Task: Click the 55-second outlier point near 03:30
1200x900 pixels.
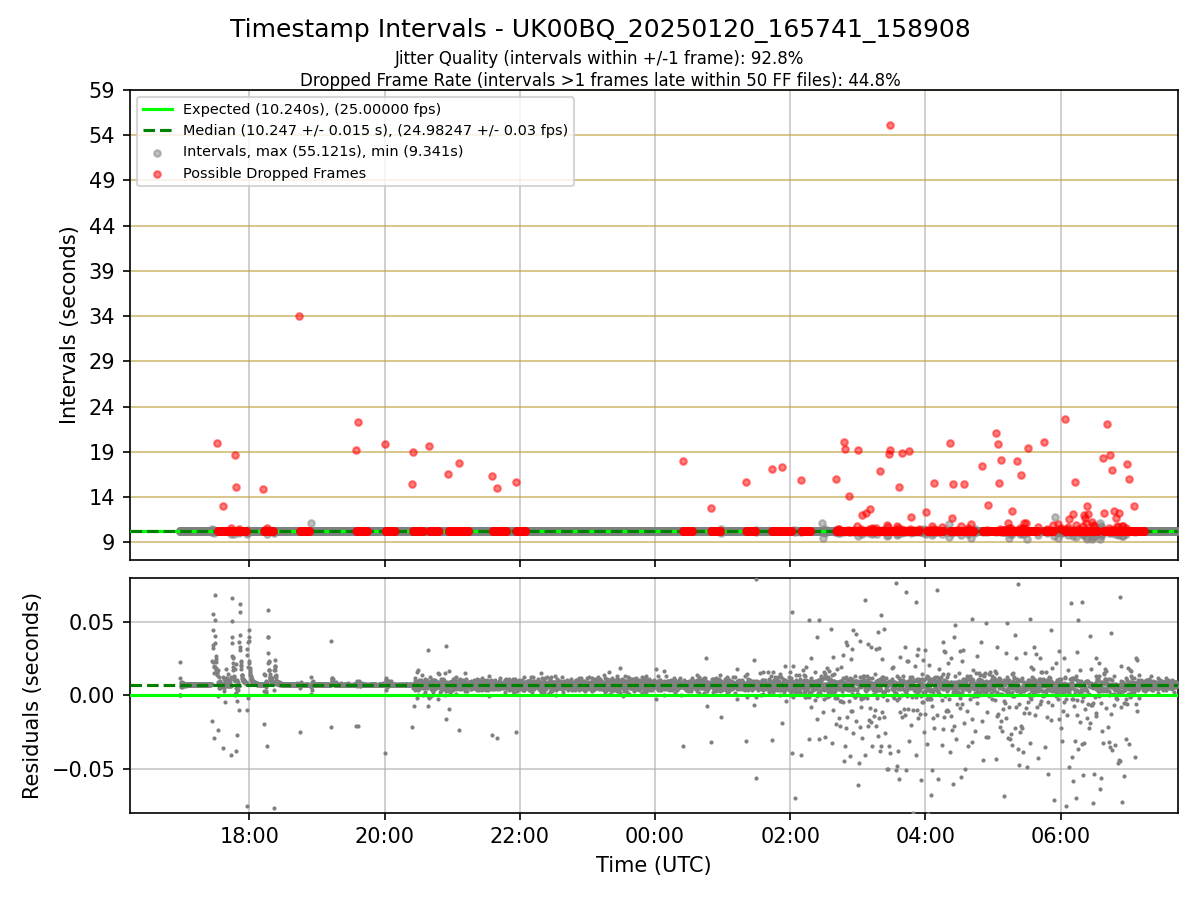Action: [x=890, y=125]
